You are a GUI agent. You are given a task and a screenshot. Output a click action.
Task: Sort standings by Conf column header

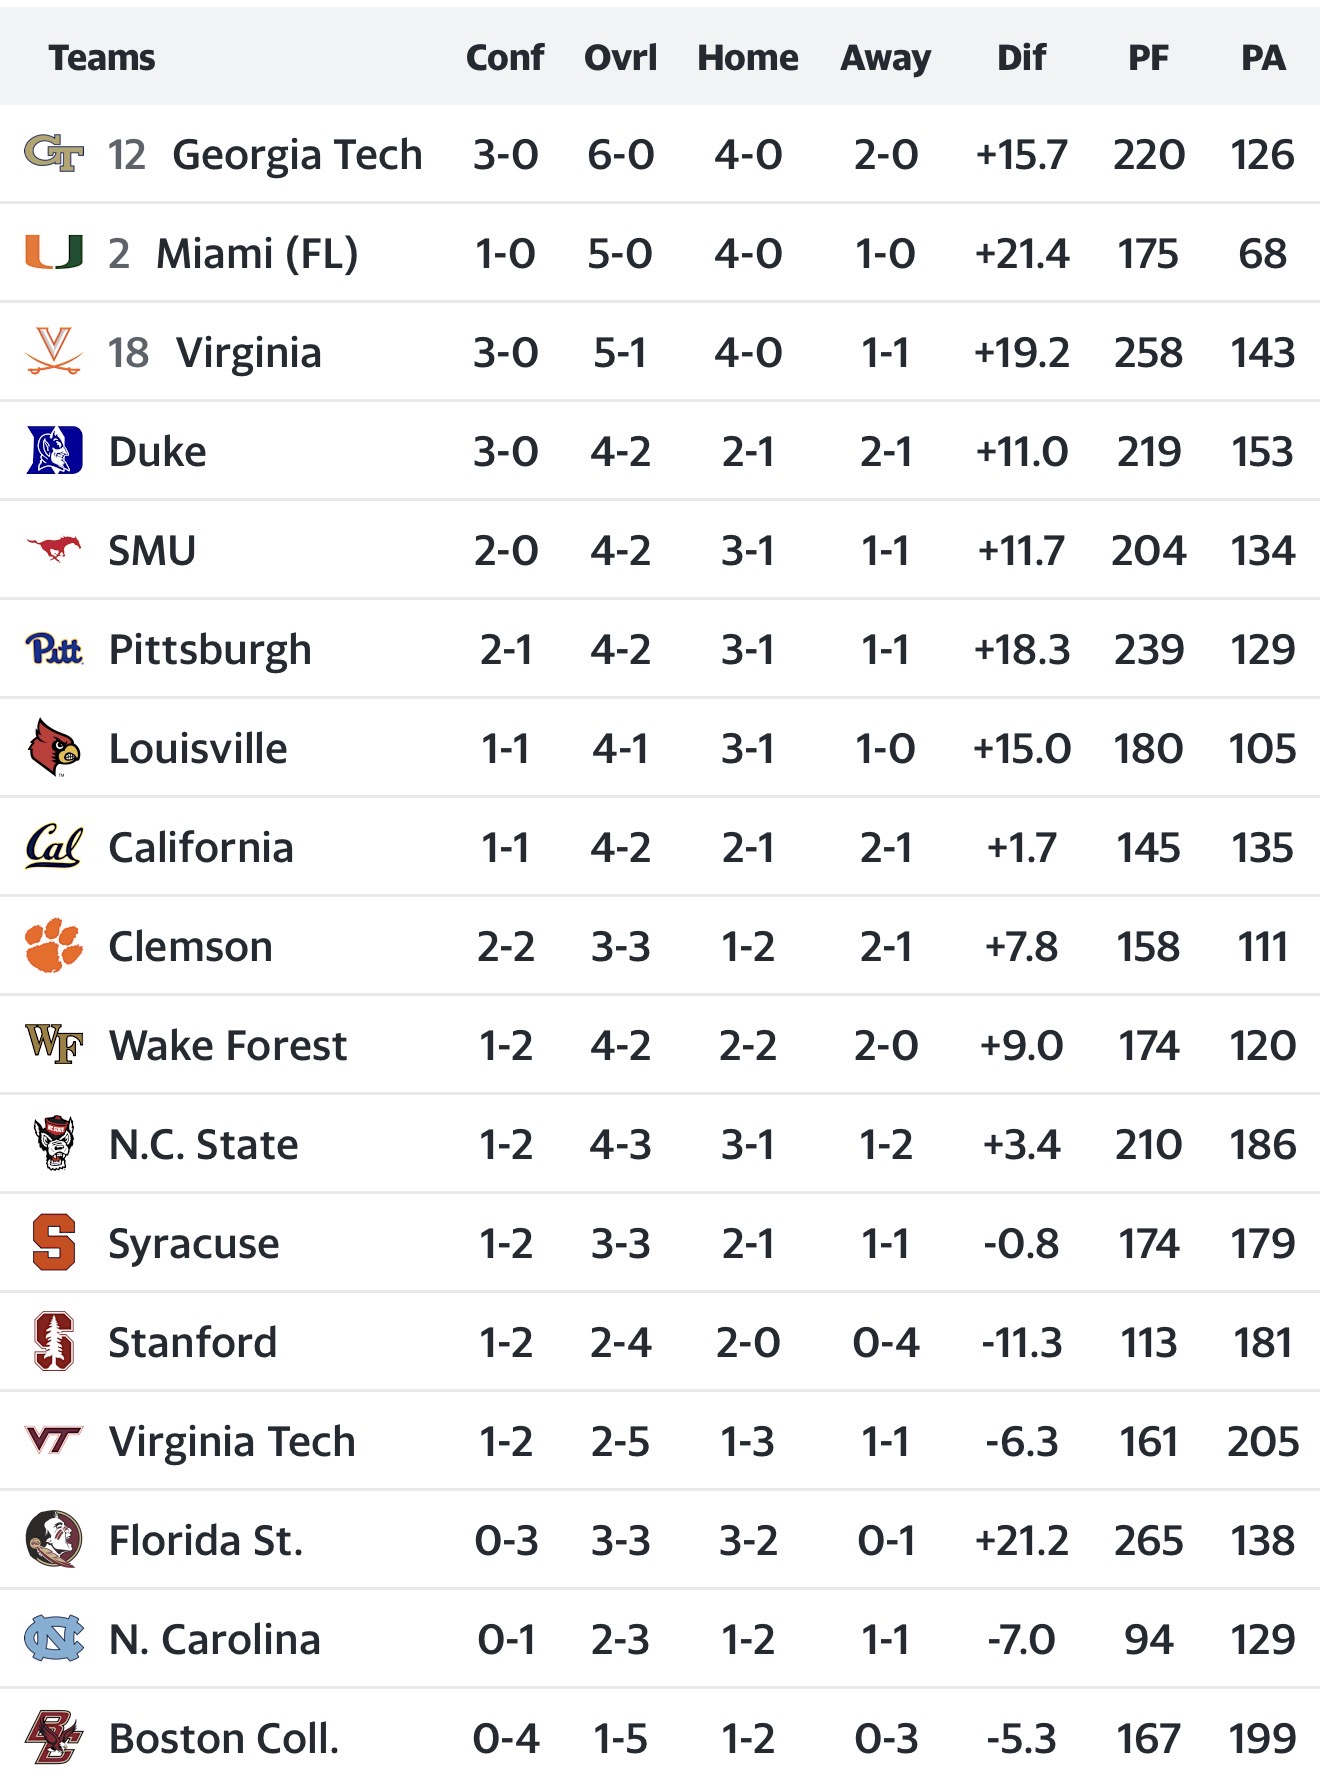505,58
